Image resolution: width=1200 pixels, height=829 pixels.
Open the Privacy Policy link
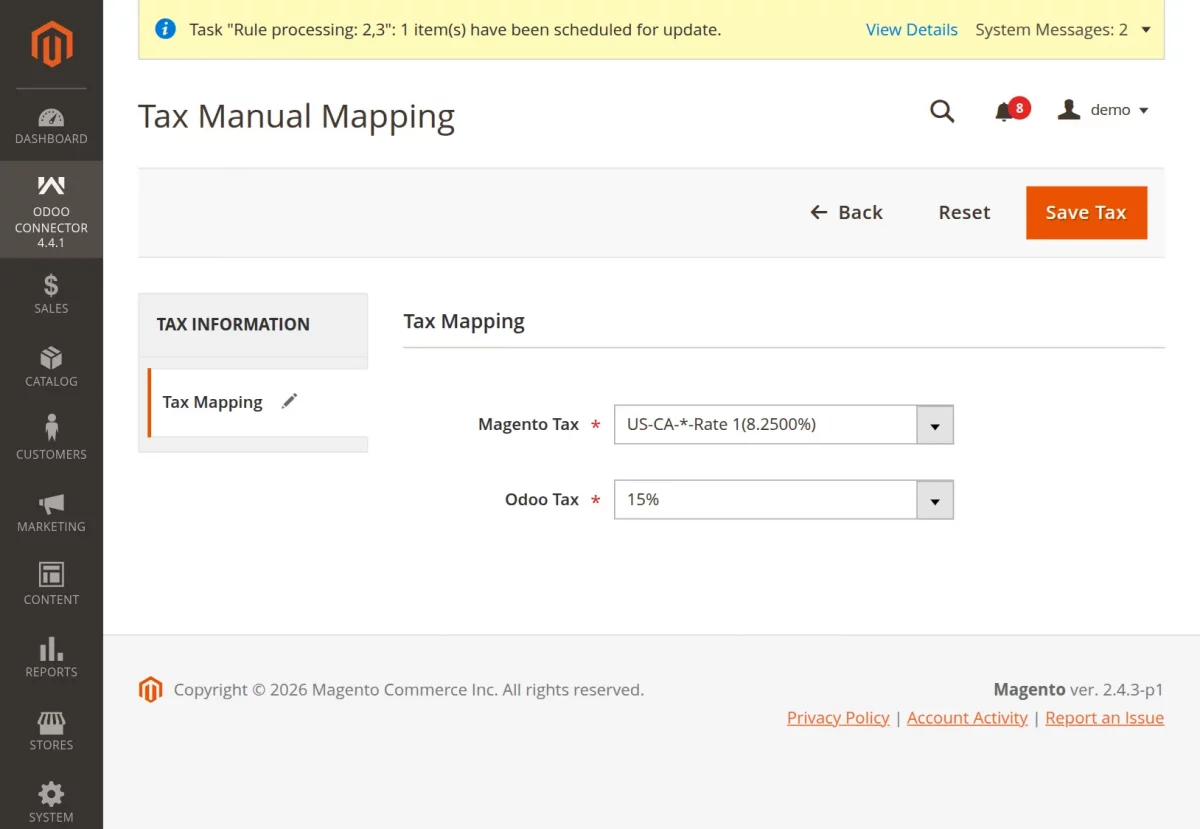838,718
